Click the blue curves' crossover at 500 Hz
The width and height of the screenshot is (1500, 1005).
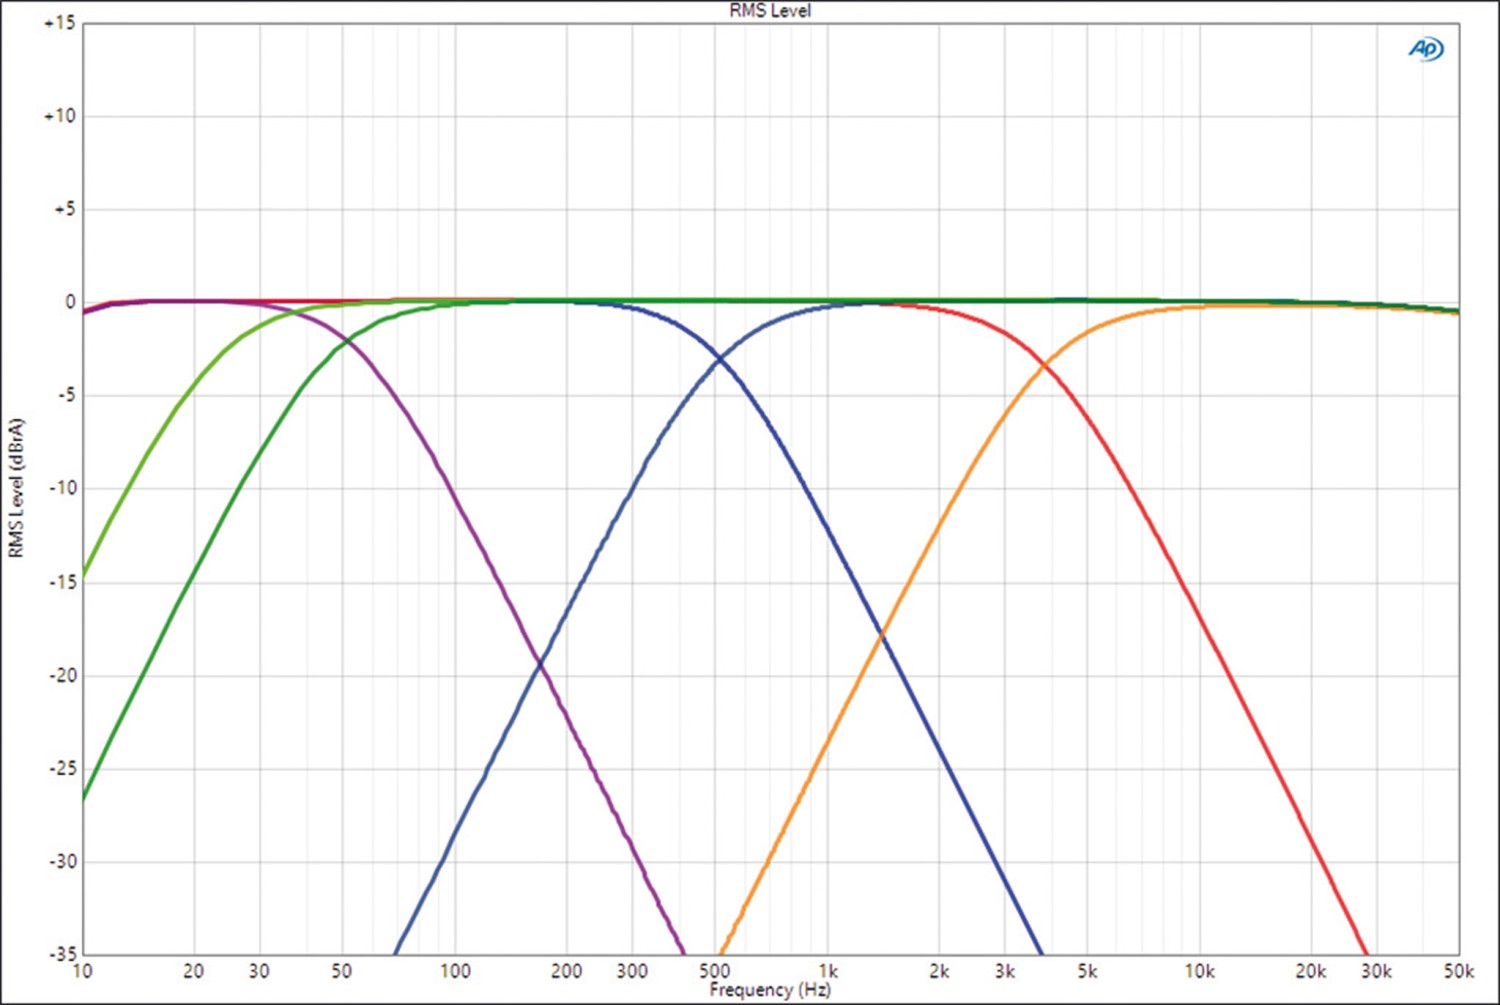pyautogui.click(x=719, y=358)
